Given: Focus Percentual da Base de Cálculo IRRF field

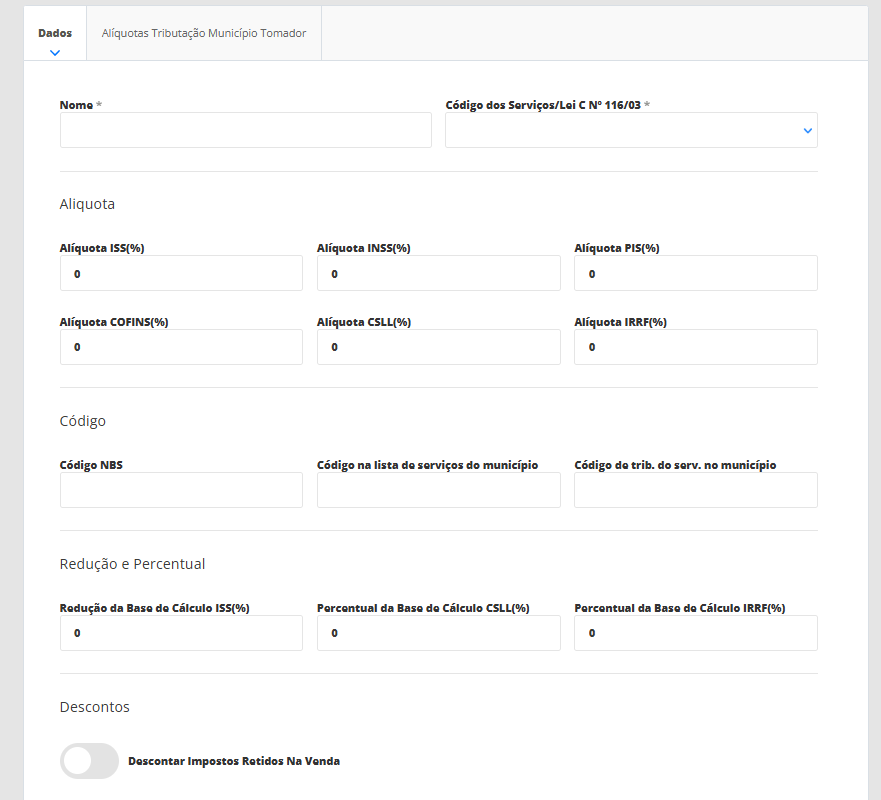Looking at the screenshot, I should (x=695, y=633).
